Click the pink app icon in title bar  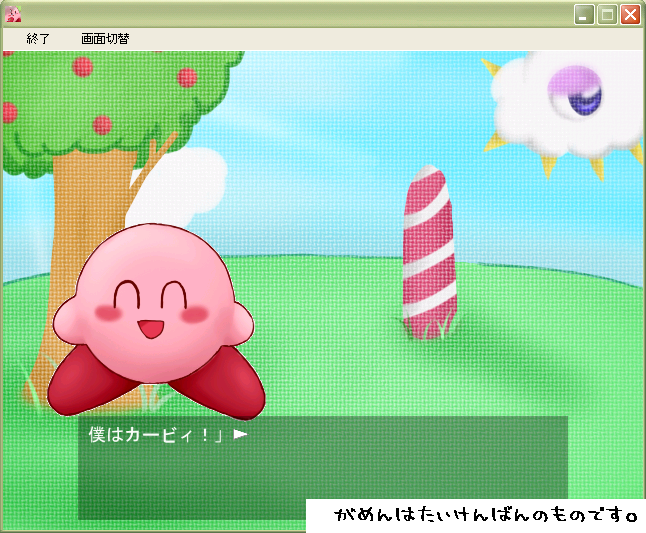(13, 14)
